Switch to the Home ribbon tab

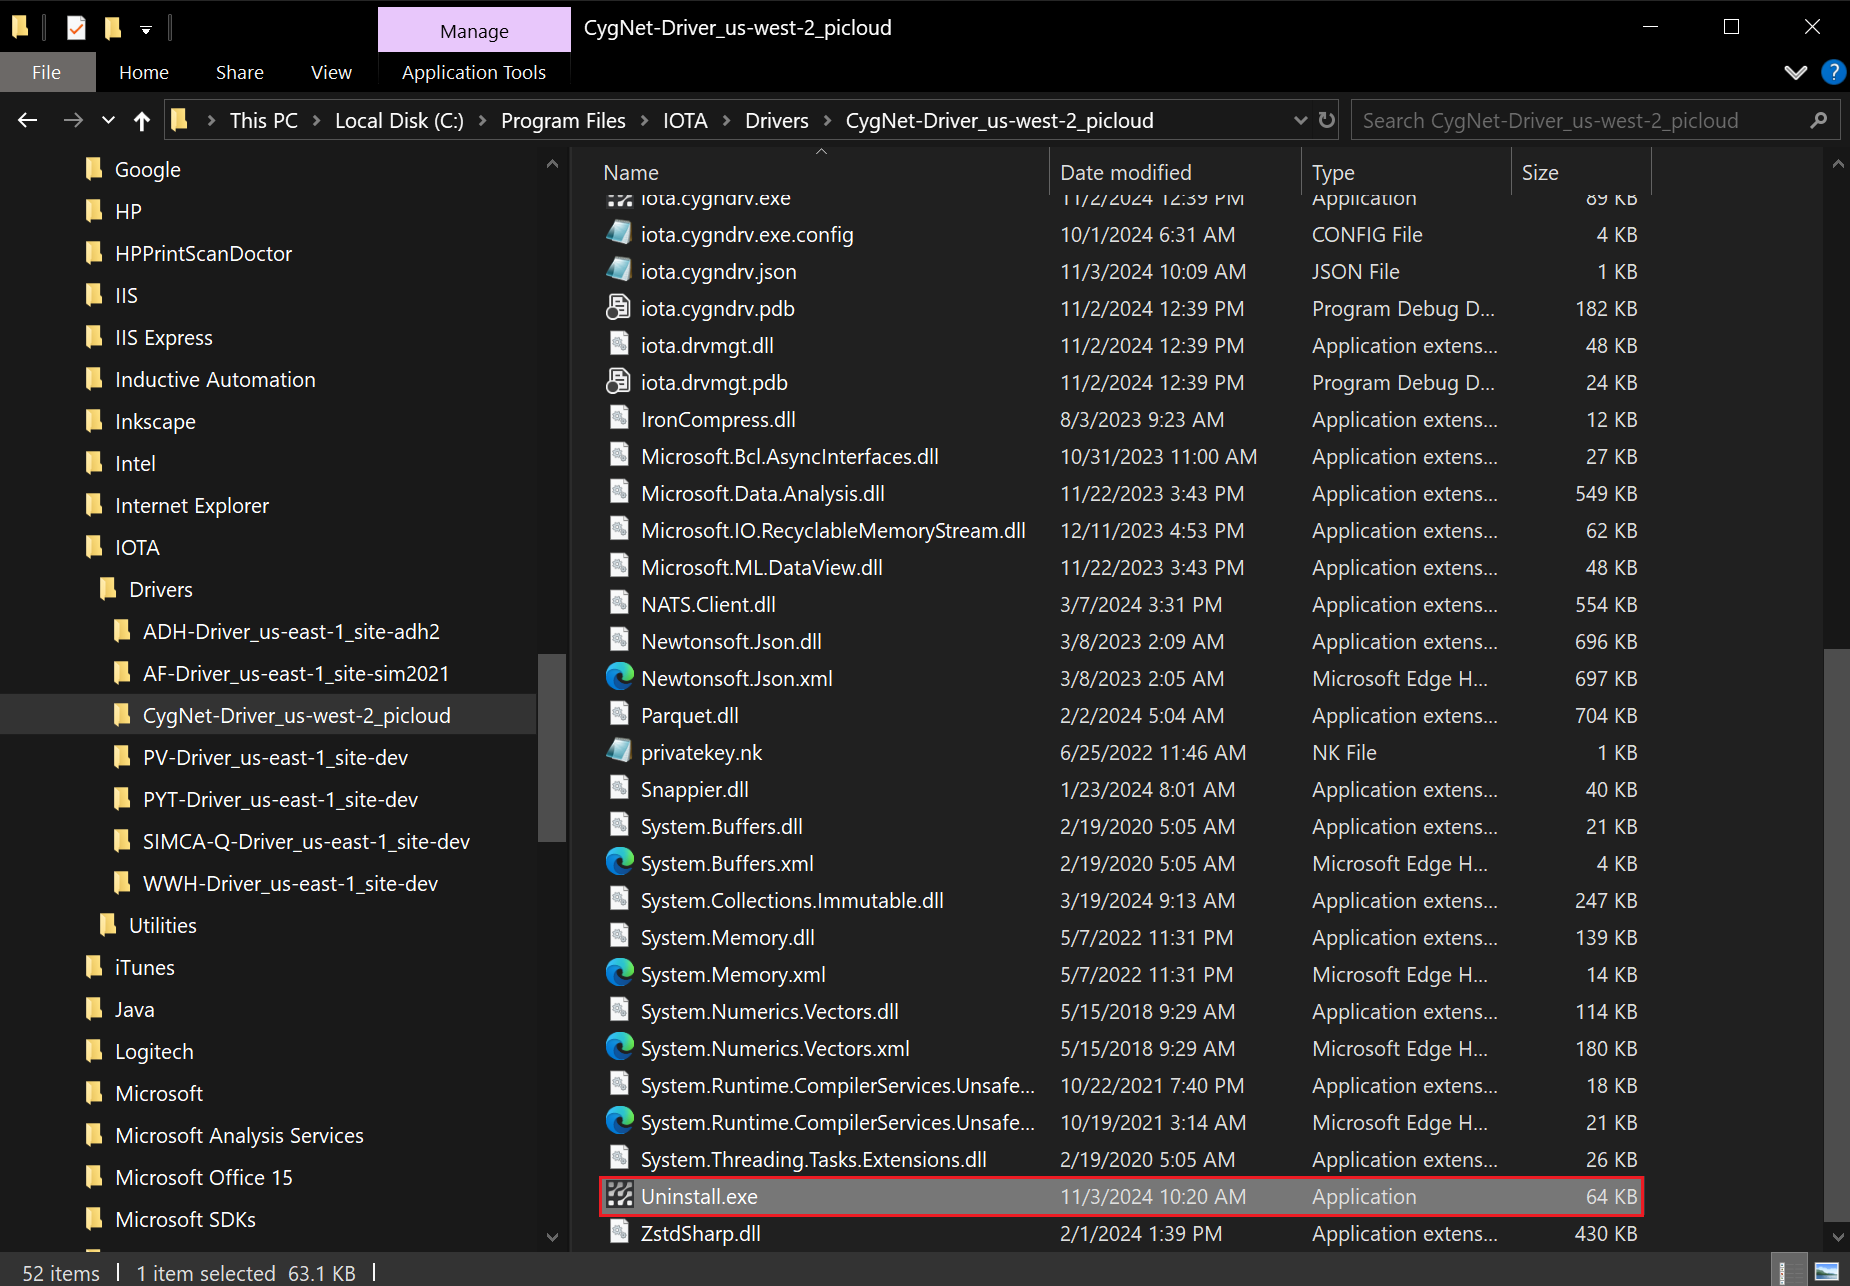tap(144, 72)
